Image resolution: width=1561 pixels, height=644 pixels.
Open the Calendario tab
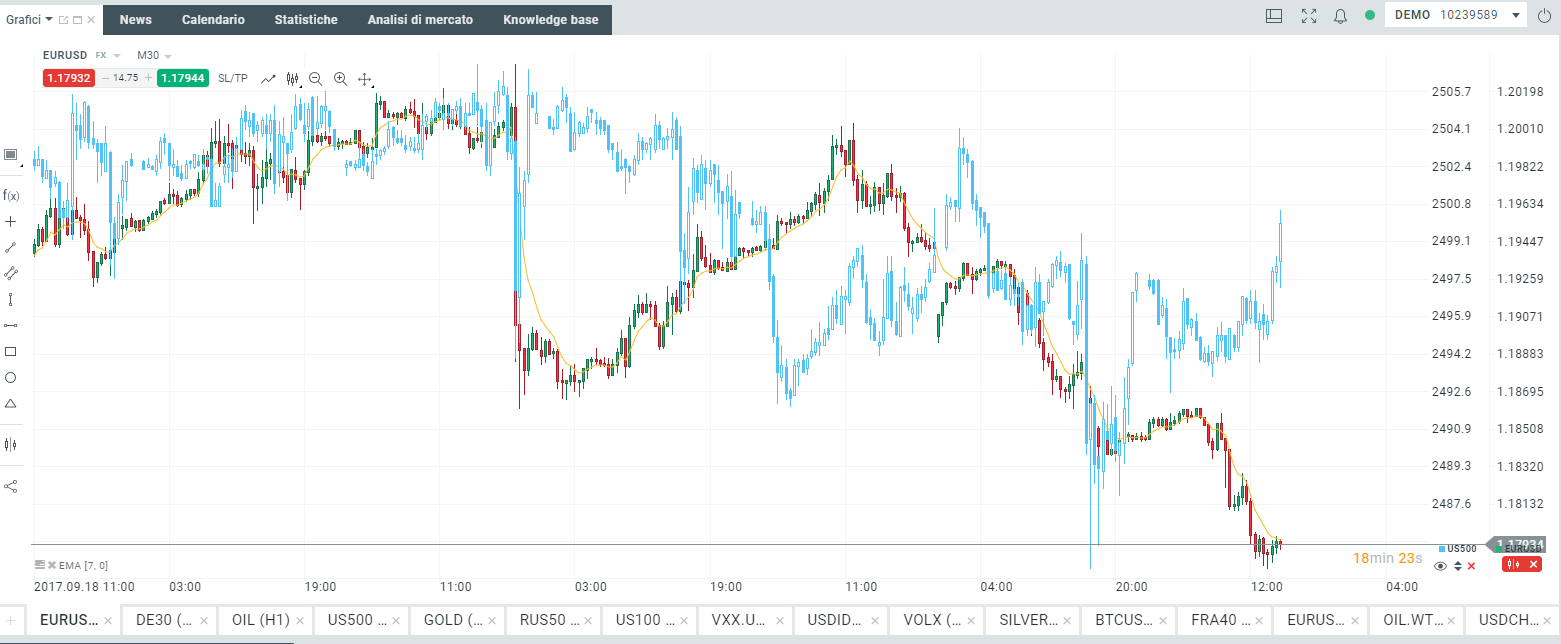[213, 19]
